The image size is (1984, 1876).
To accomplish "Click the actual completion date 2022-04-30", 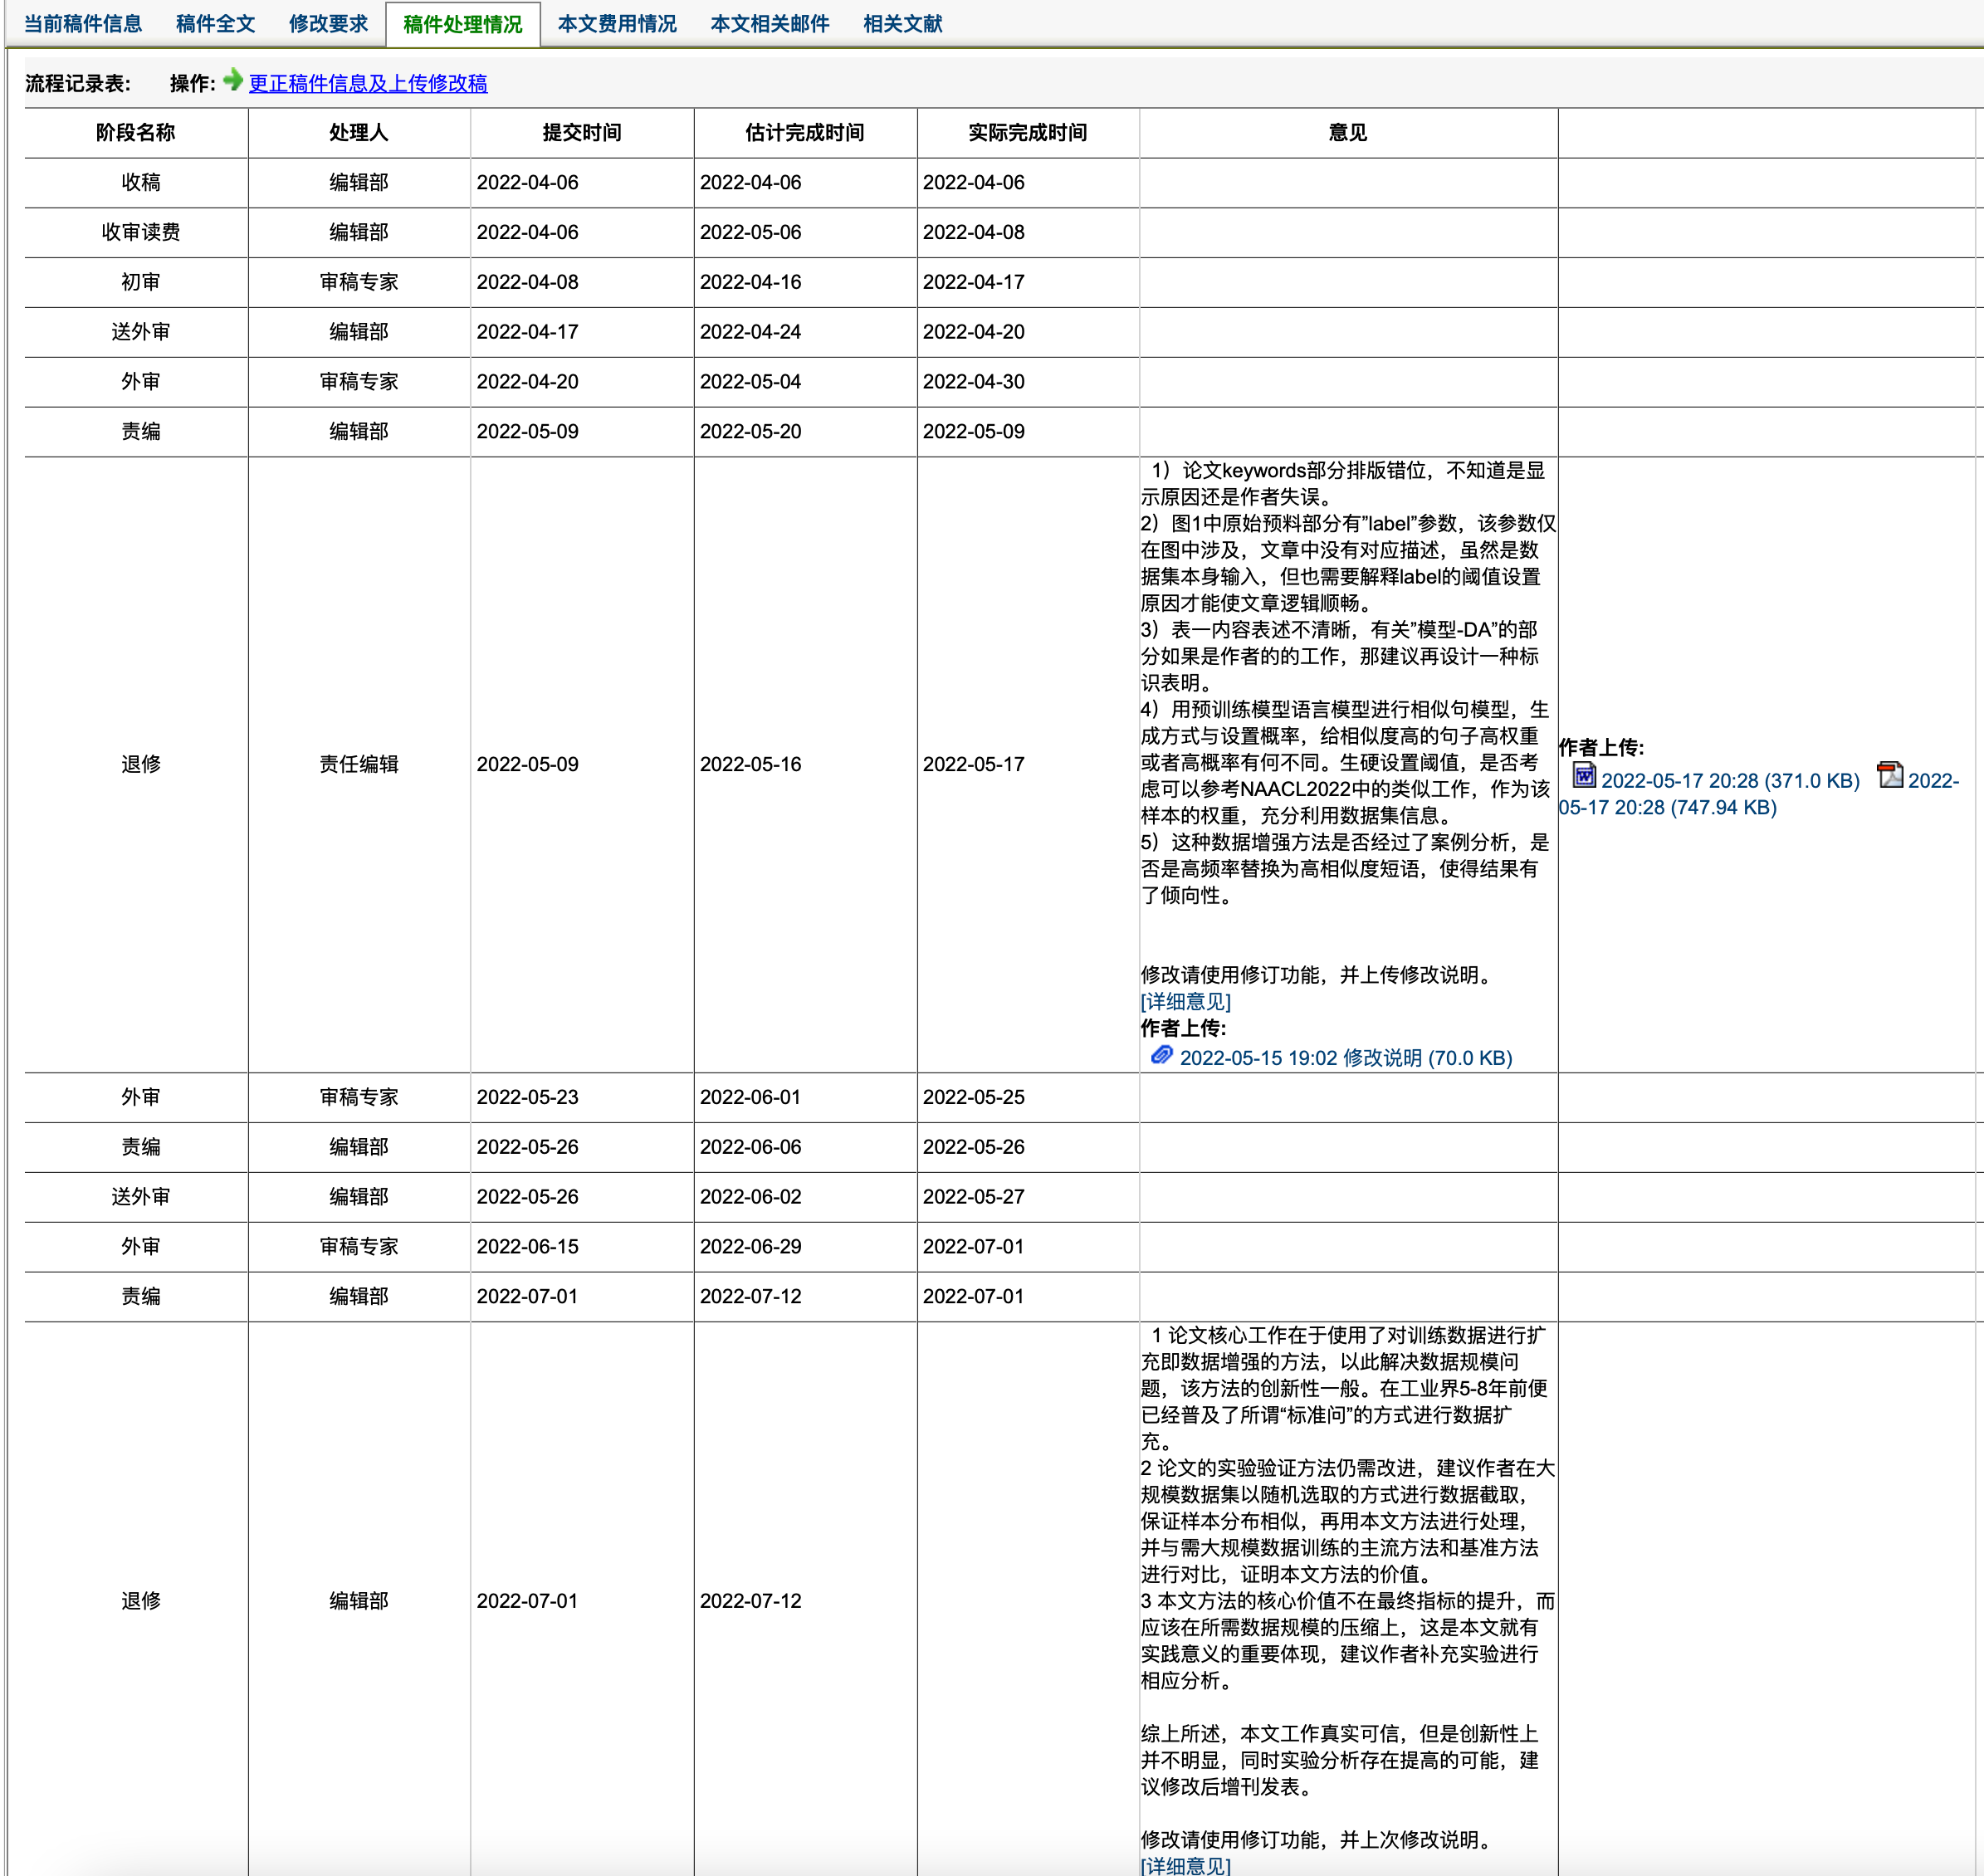I will click(974, 382).
